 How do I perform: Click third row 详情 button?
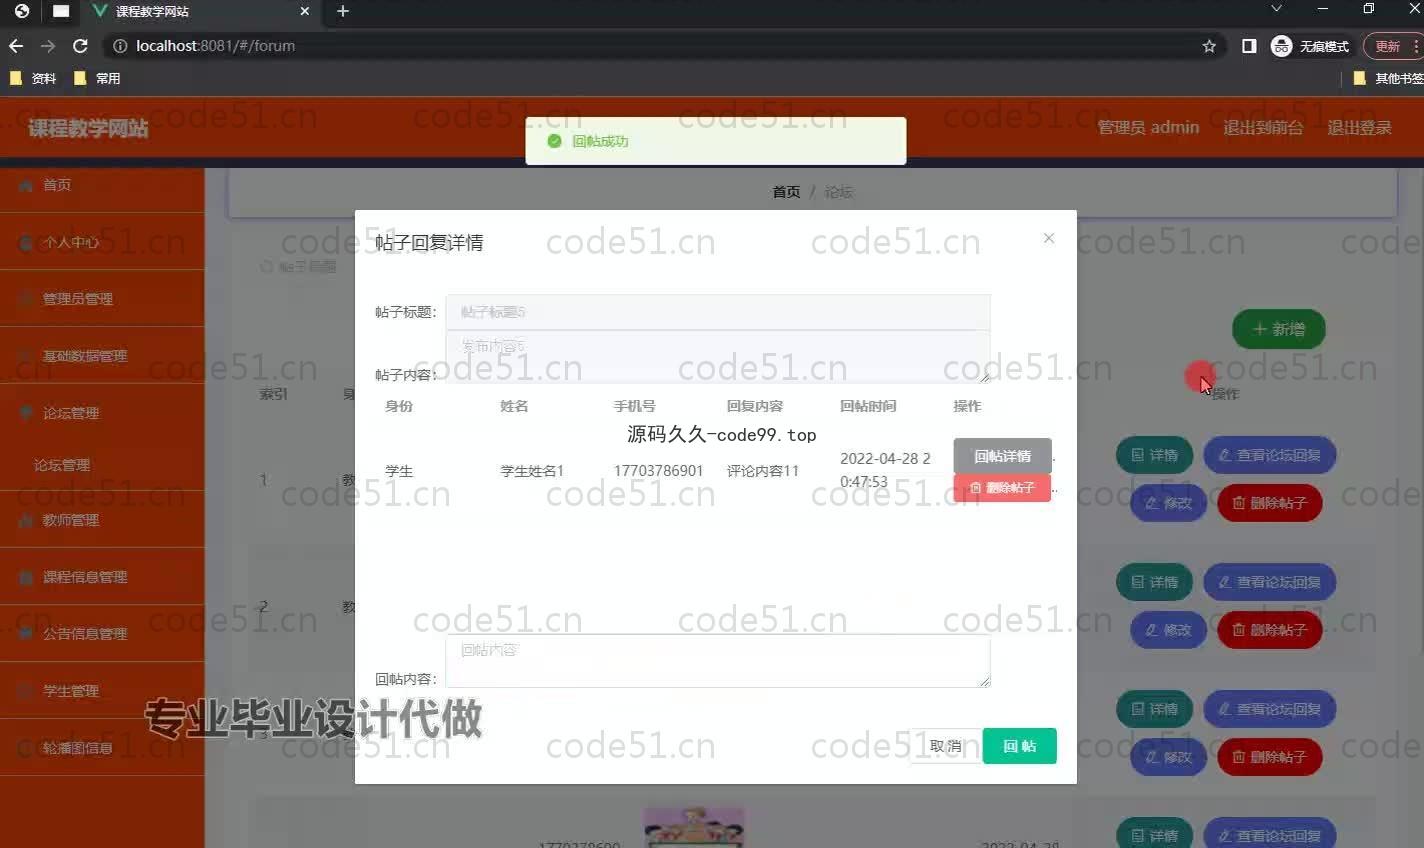[1154, 709]
